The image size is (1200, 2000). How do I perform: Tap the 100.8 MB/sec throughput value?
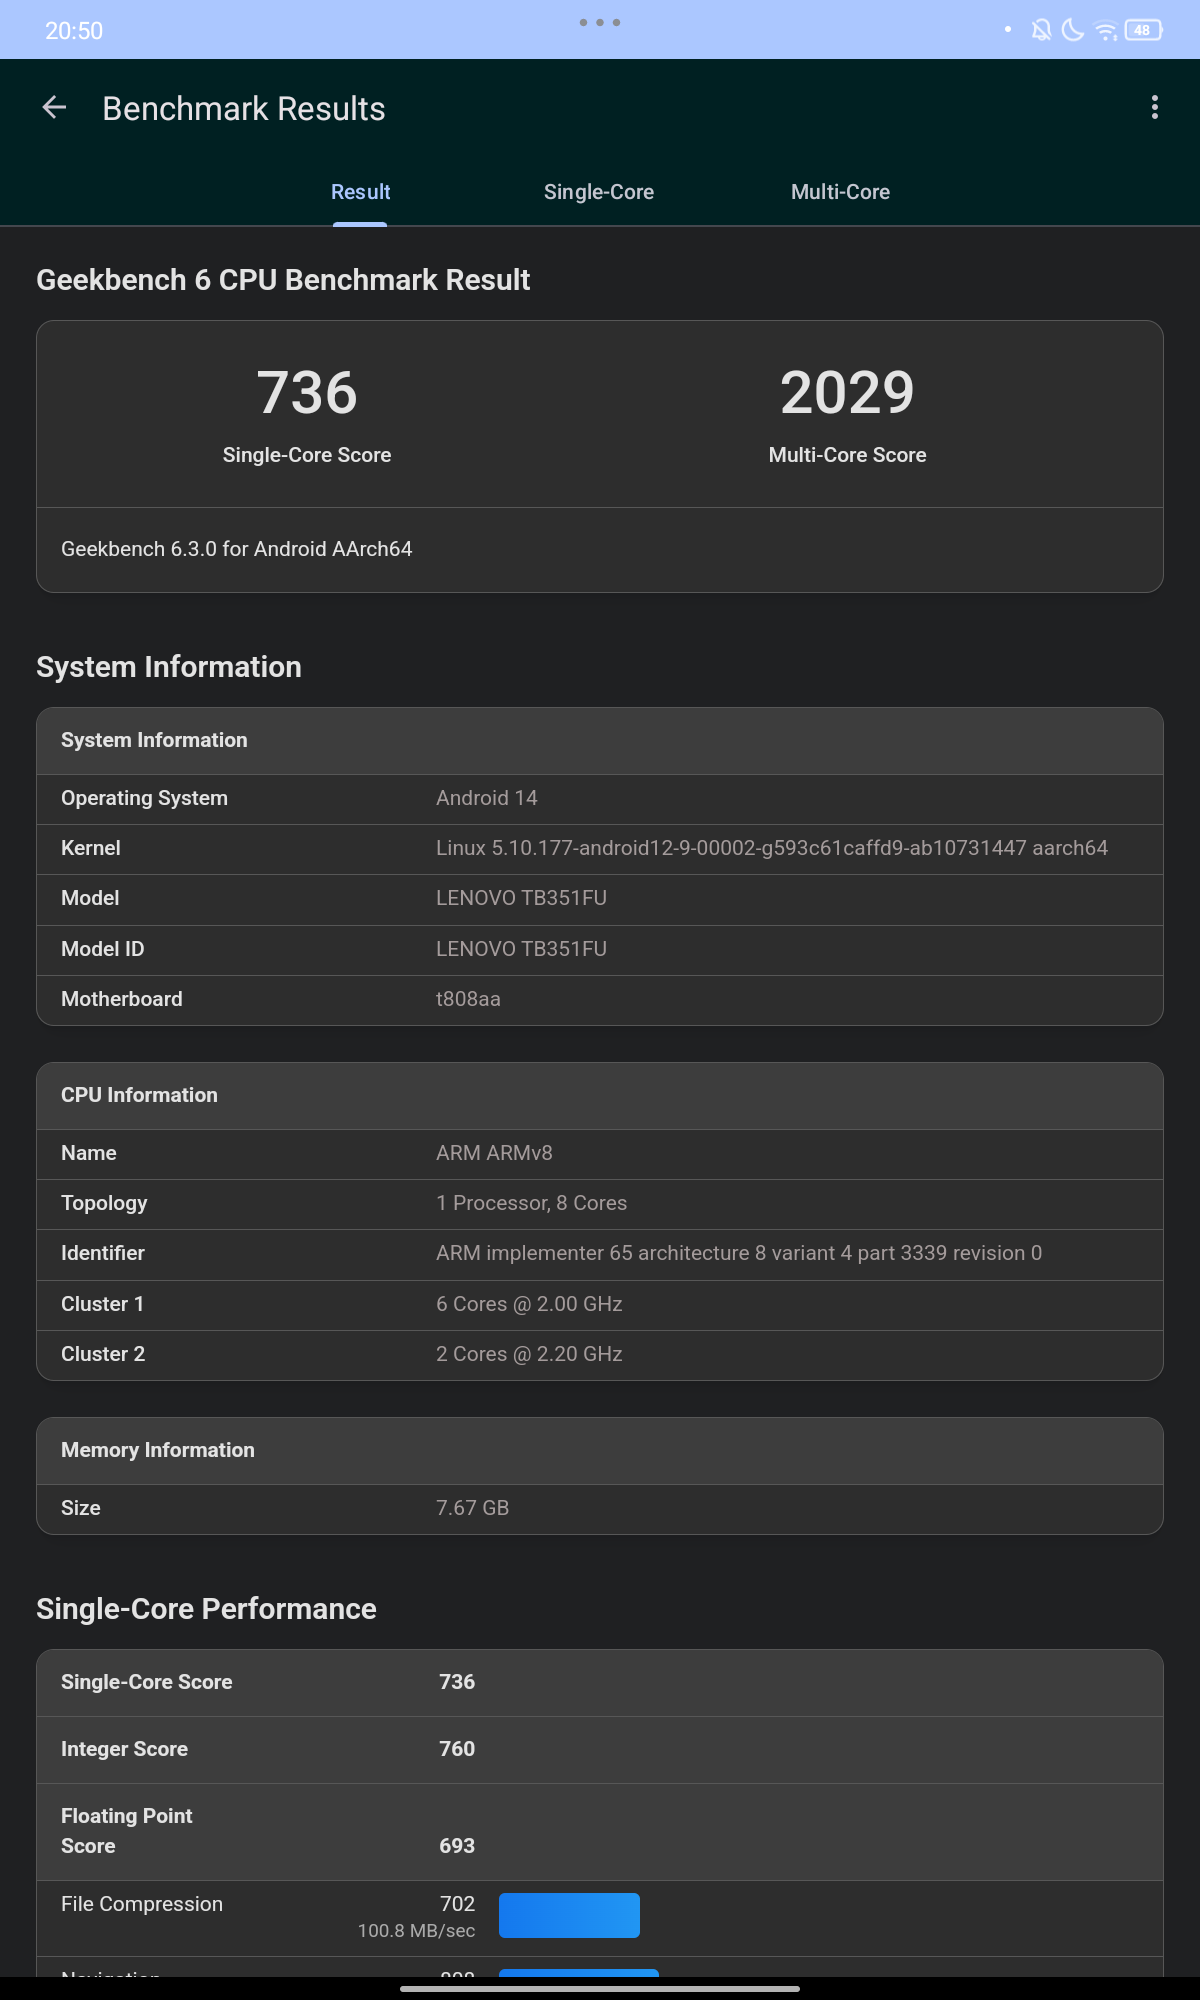pos(416,1931)
